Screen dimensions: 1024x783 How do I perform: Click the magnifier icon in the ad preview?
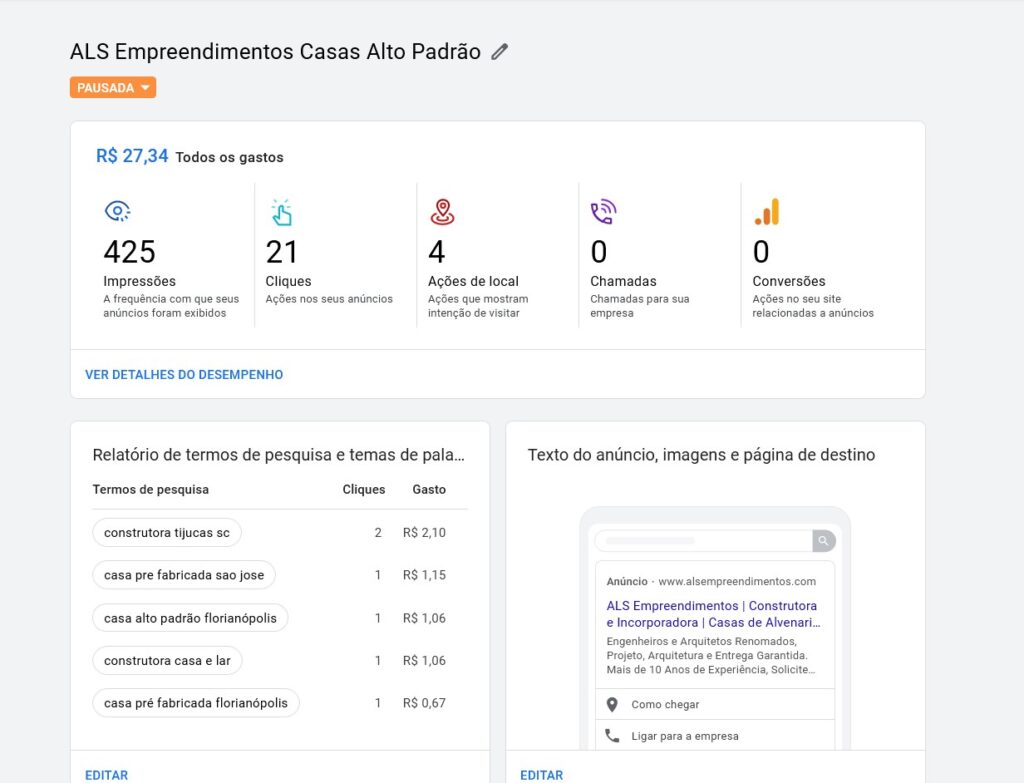(x=824, y=541)
